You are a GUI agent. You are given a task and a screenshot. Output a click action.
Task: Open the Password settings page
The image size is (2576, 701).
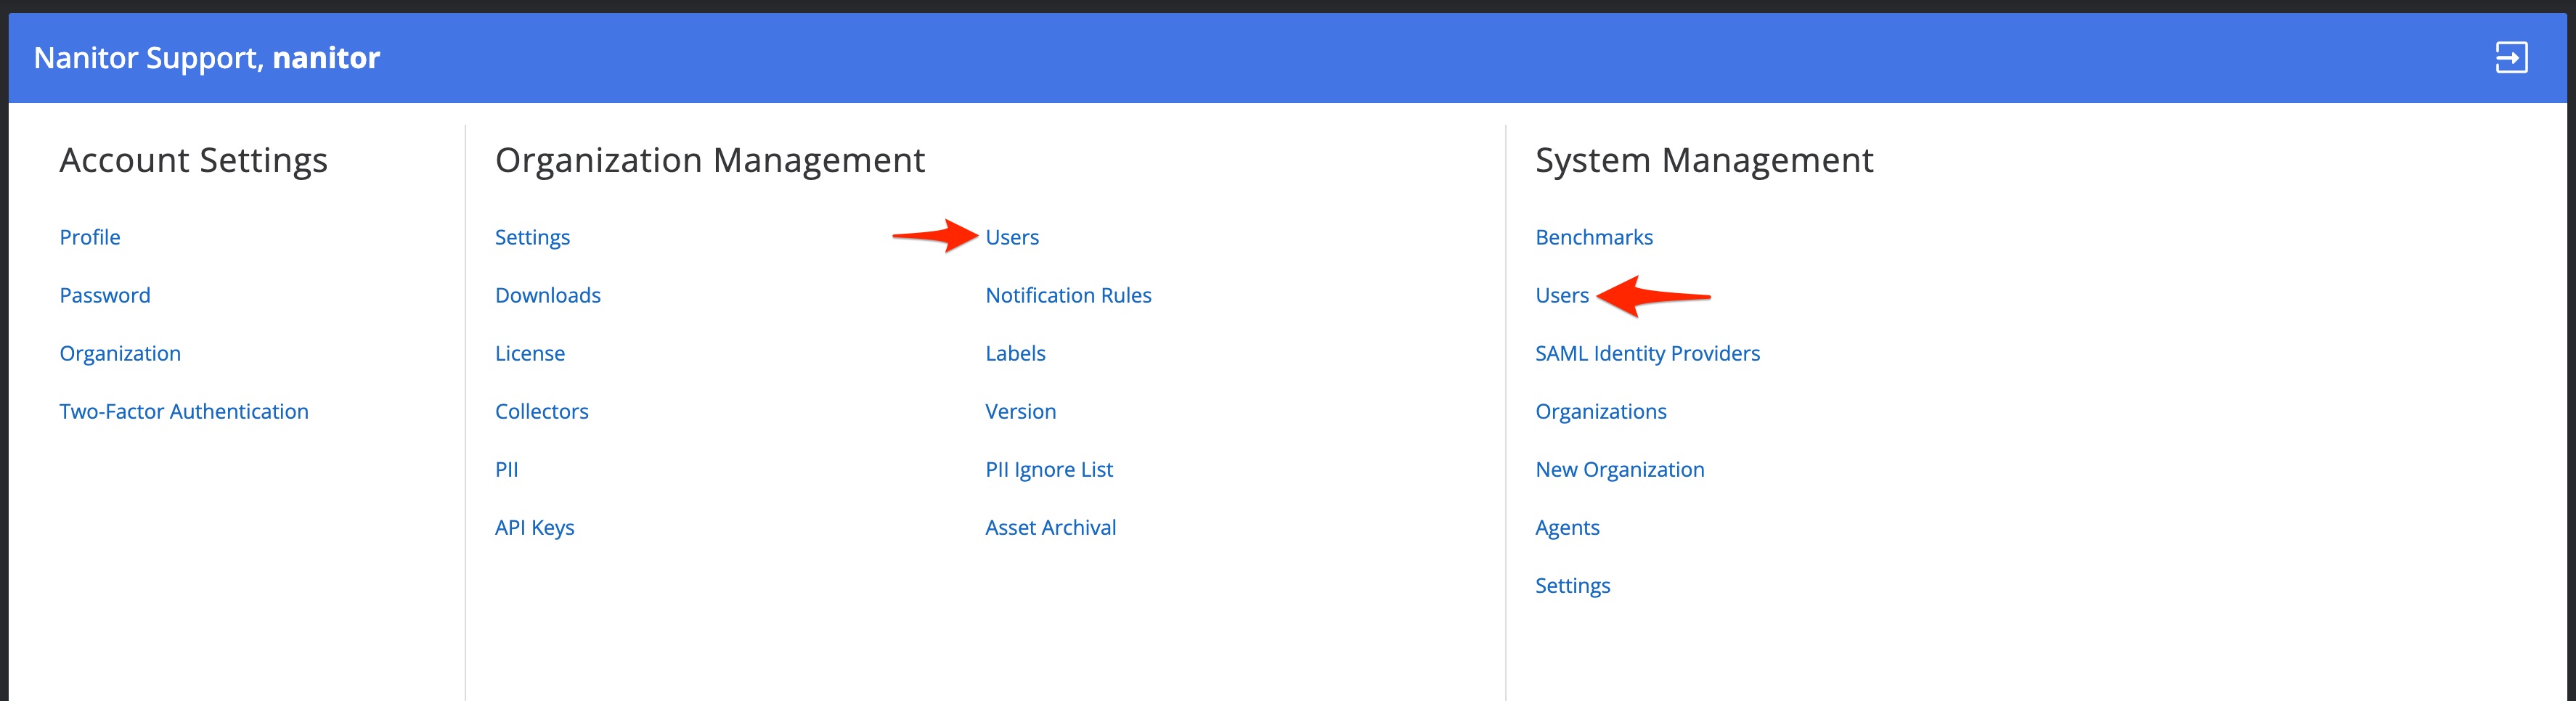[x=105, y=295]
